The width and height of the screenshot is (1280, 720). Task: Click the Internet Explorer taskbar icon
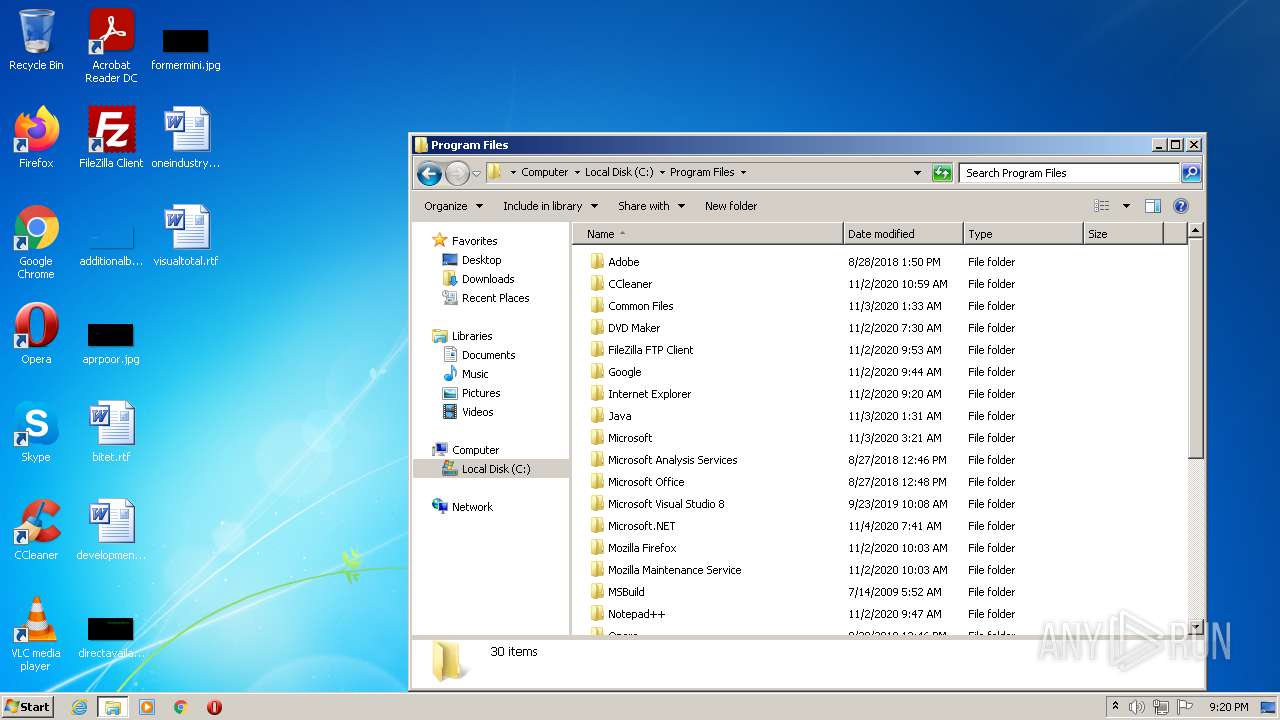(79, 707)
